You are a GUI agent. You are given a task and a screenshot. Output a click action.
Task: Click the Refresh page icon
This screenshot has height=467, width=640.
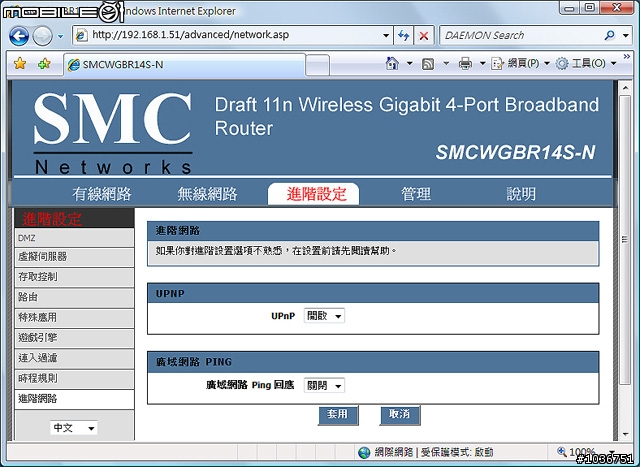point(403,36)
